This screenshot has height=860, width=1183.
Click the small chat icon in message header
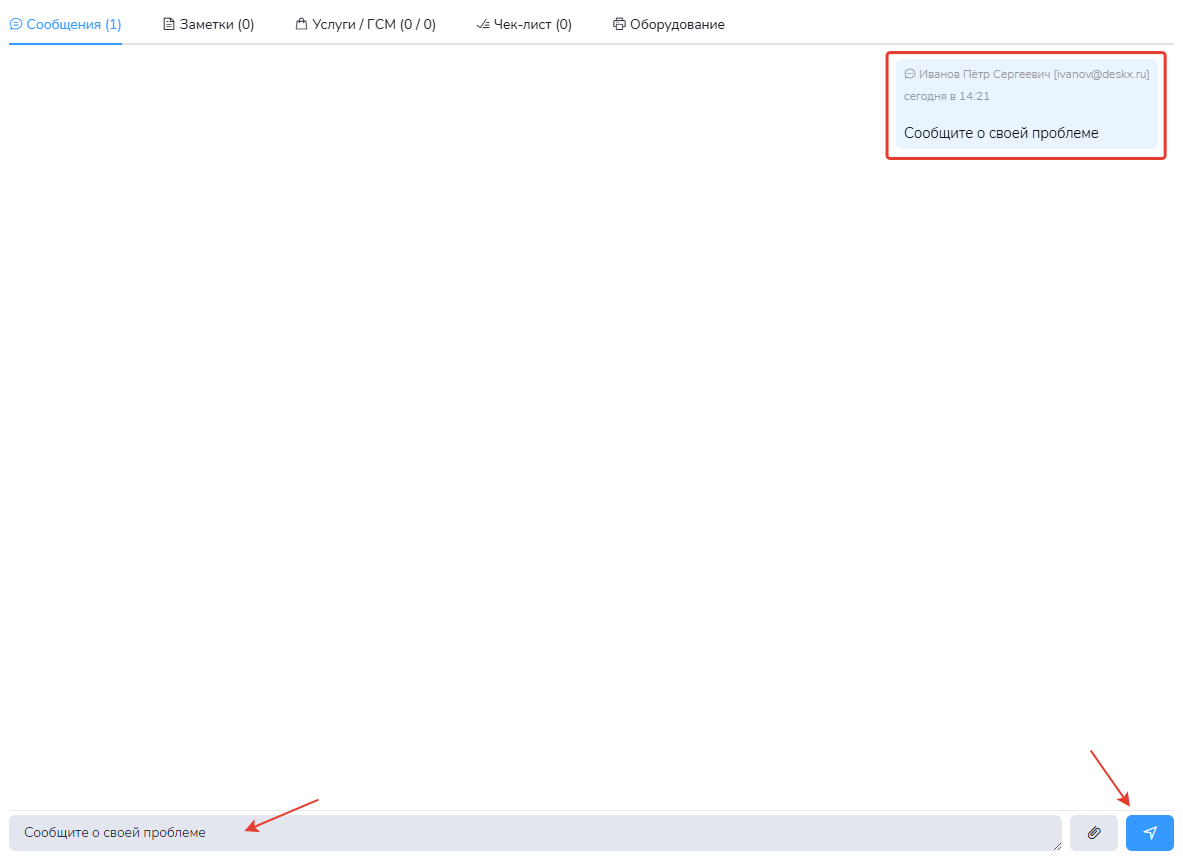point(910,74)
